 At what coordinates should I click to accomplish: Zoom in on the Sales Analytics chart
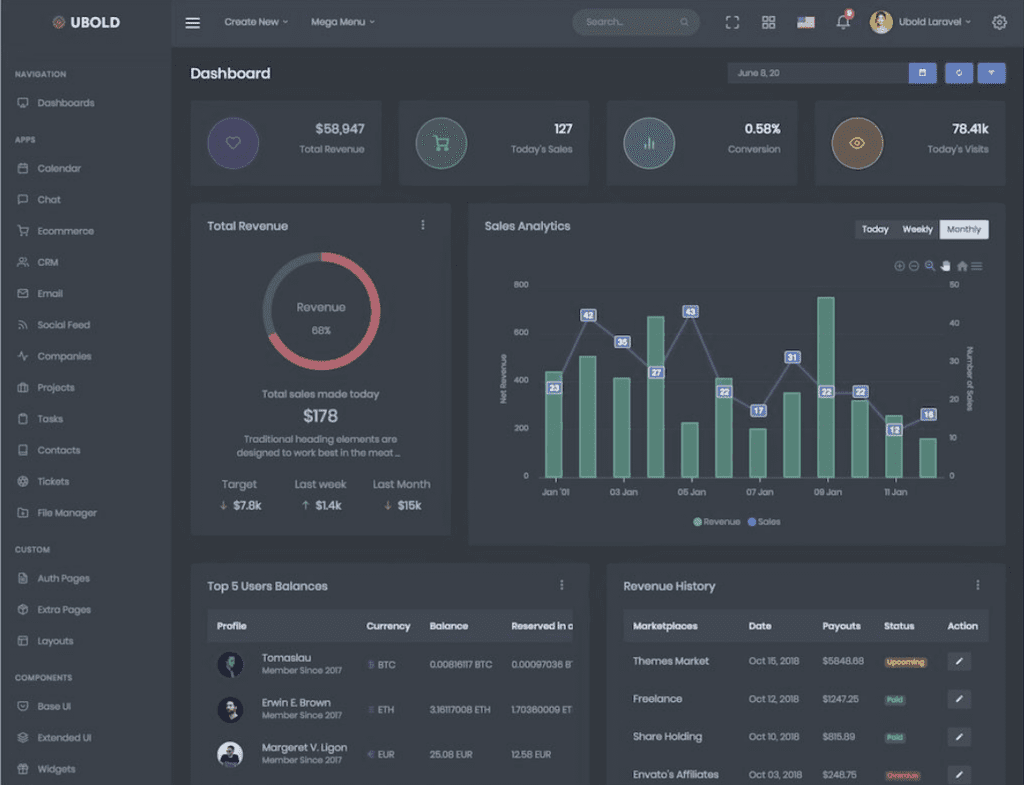(x=899, y=266)
